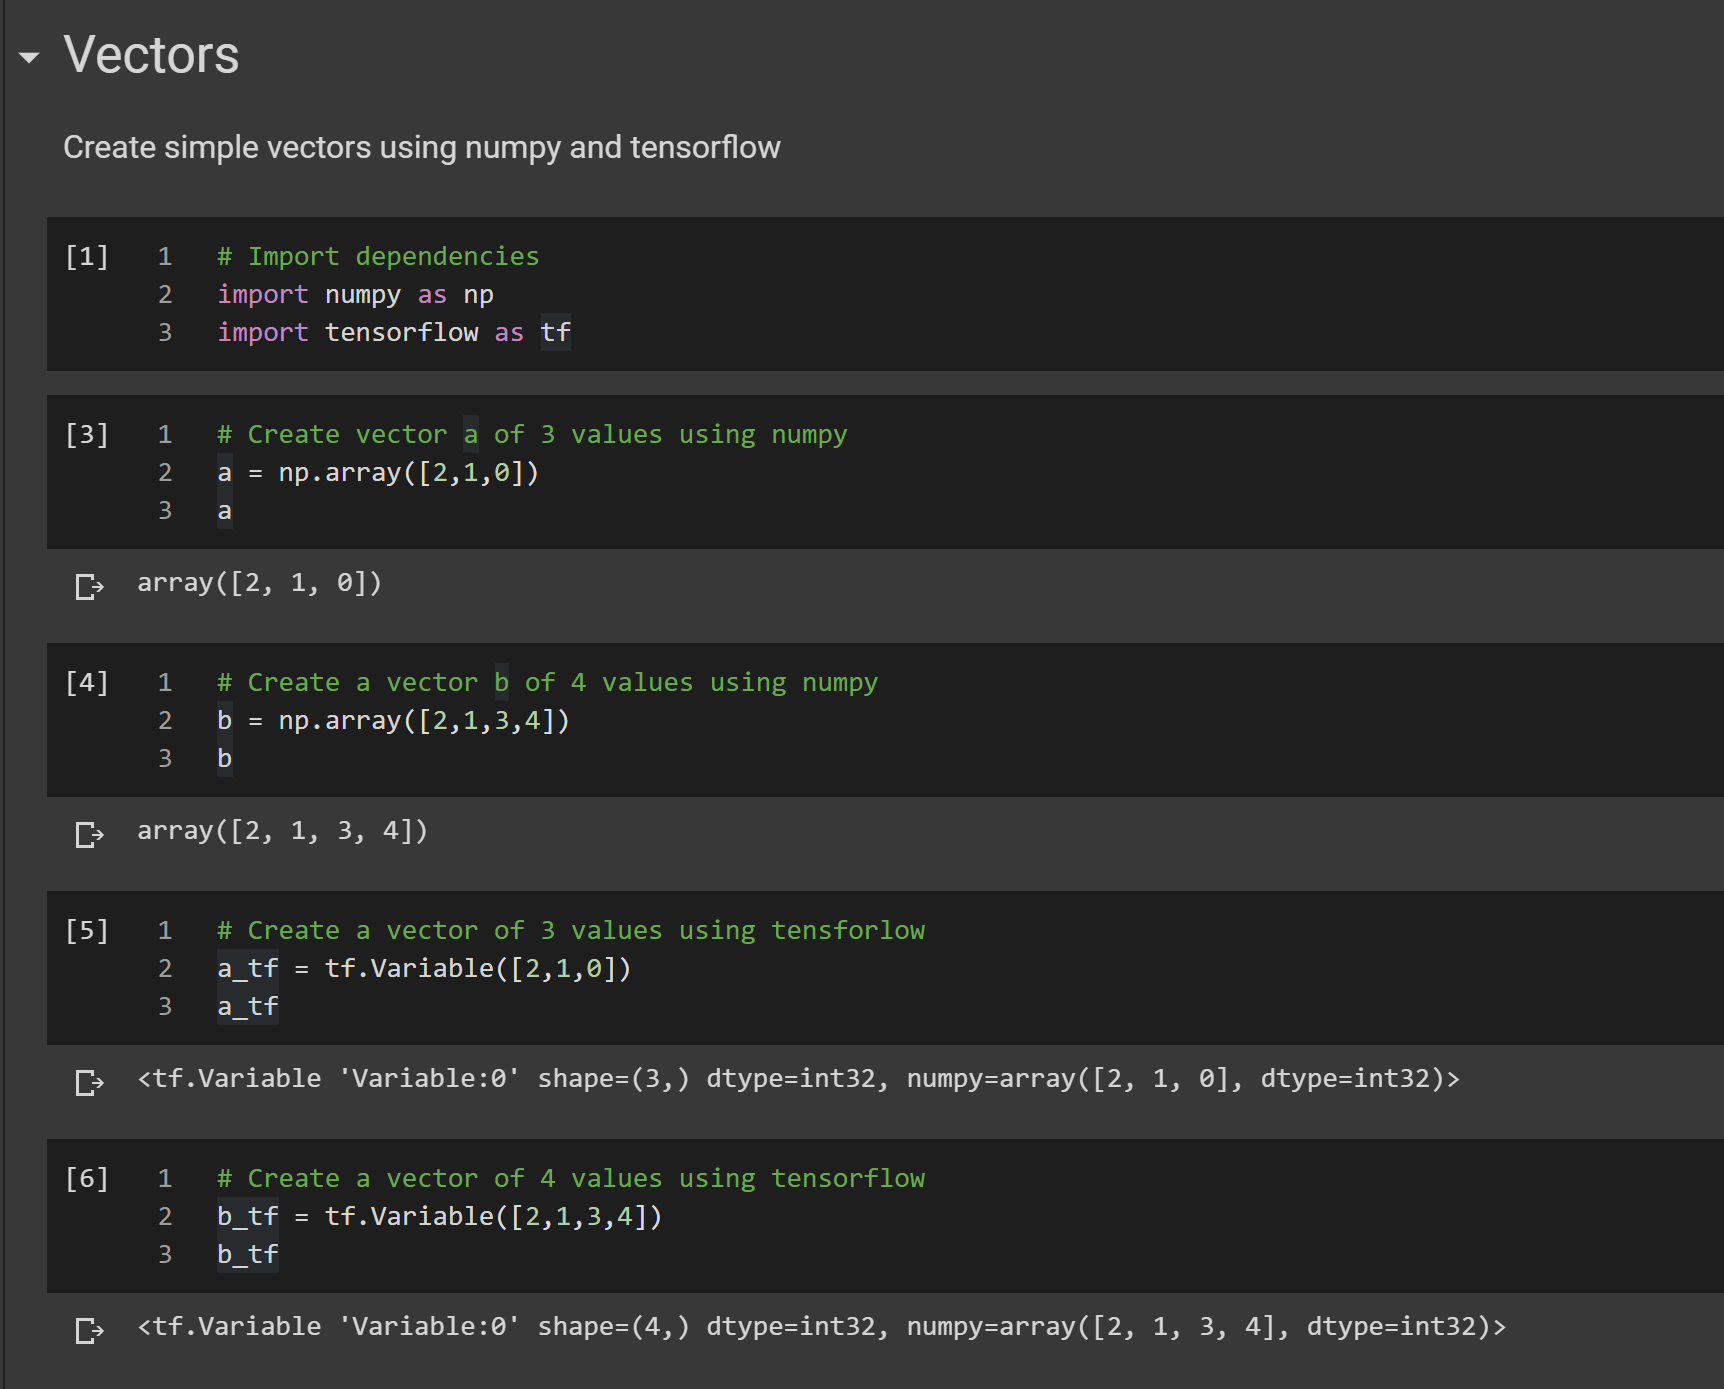The image size is (1724, 1389).
Task: Click the output icon next to the a_tf Variable result
Action: (89, 1082)
